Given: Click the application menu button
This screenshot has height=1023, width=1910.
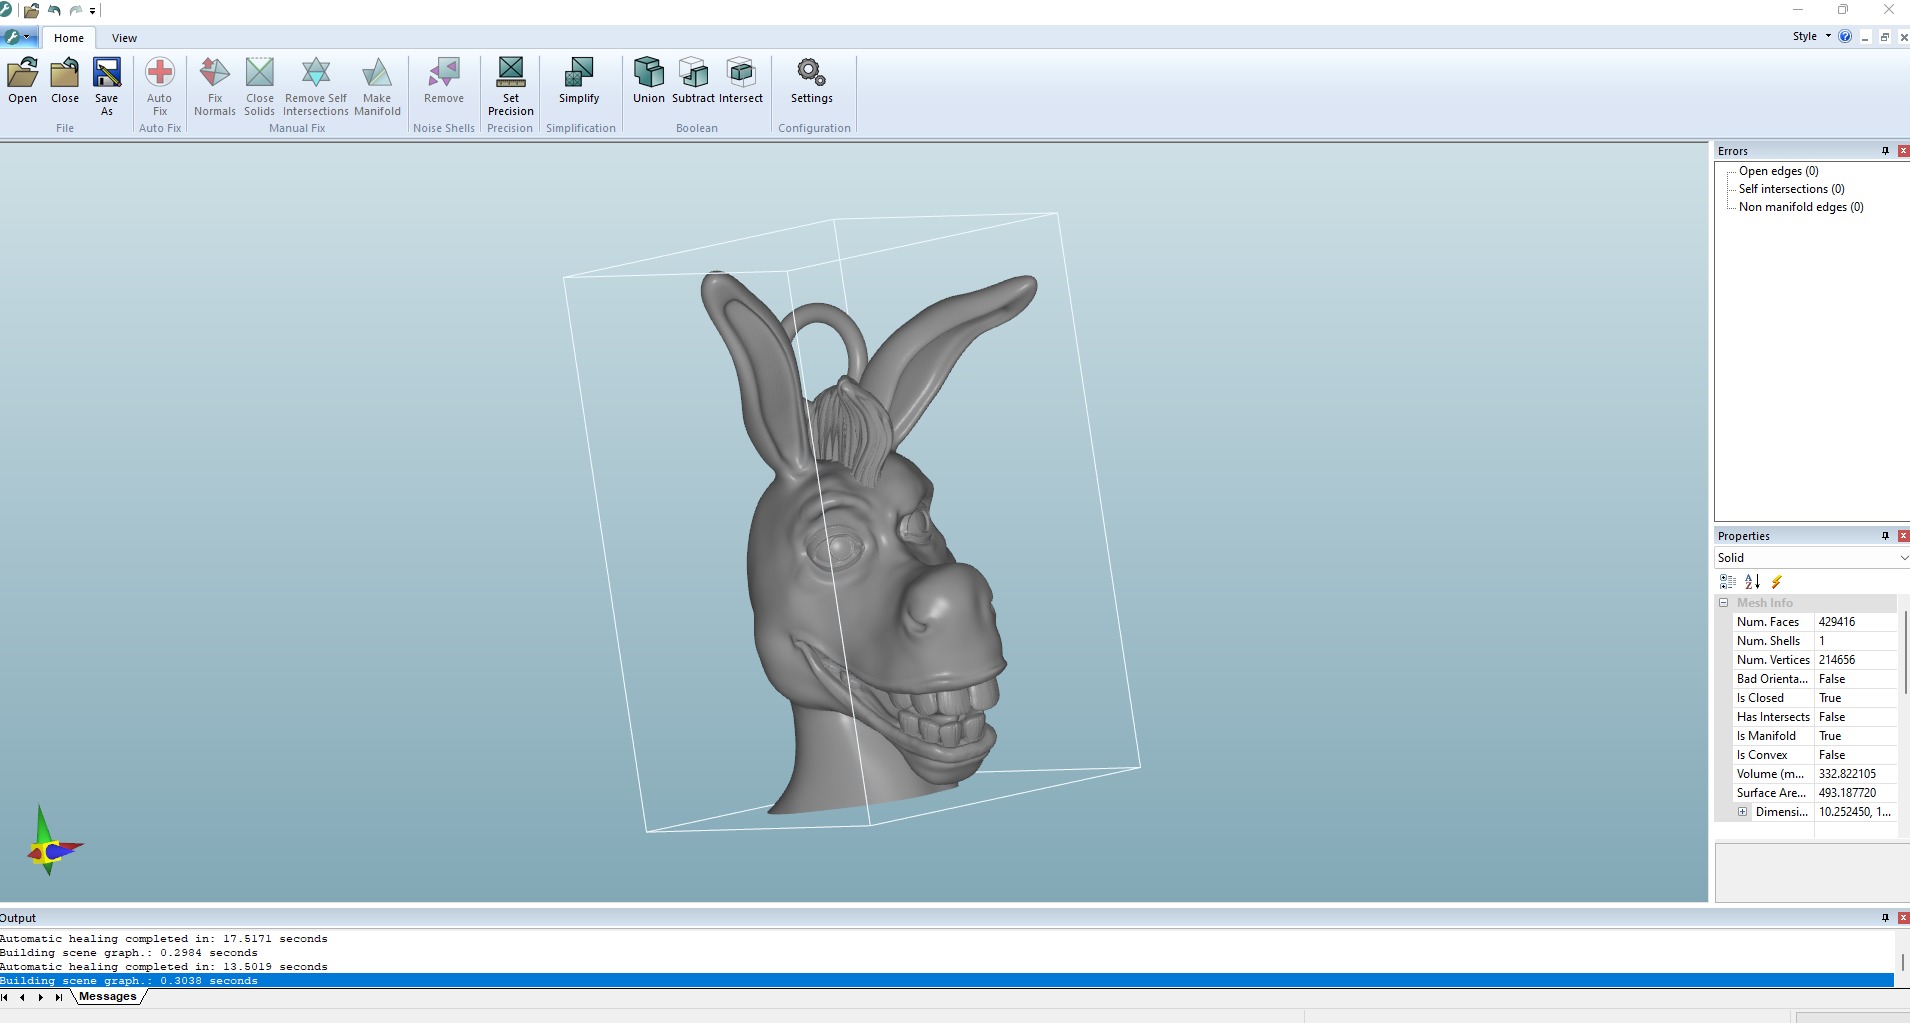Looking at the screenshot, I should coord(18,37).
